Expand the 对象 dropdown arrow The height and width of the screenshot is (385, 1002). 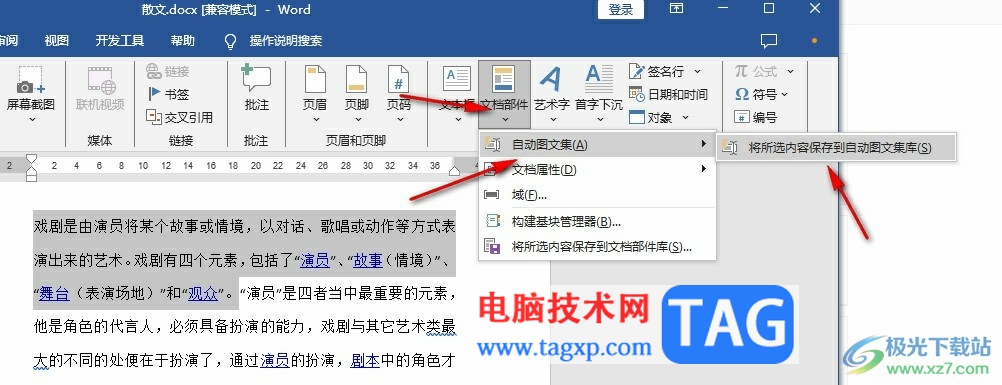coord(685,117)
